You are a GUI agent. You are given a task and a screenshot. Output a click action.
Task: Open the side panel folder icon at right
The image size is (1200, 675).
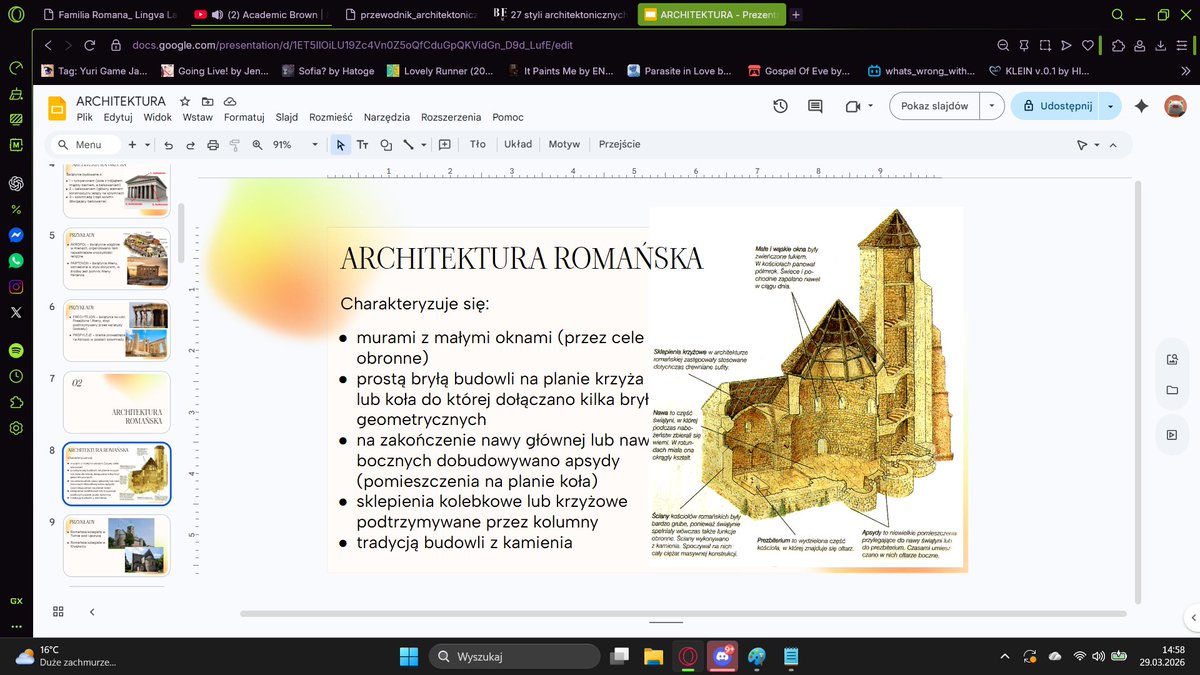click(1171, 390)
